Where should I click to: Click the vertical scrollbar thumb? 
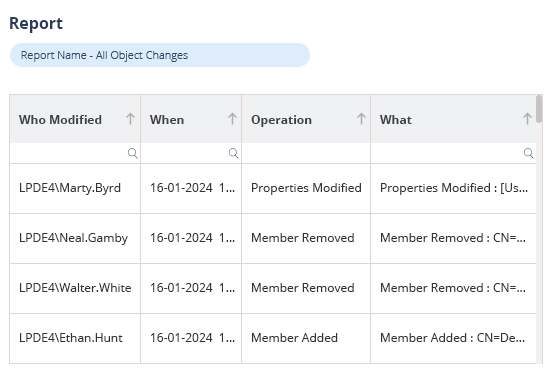pos(539,109)
